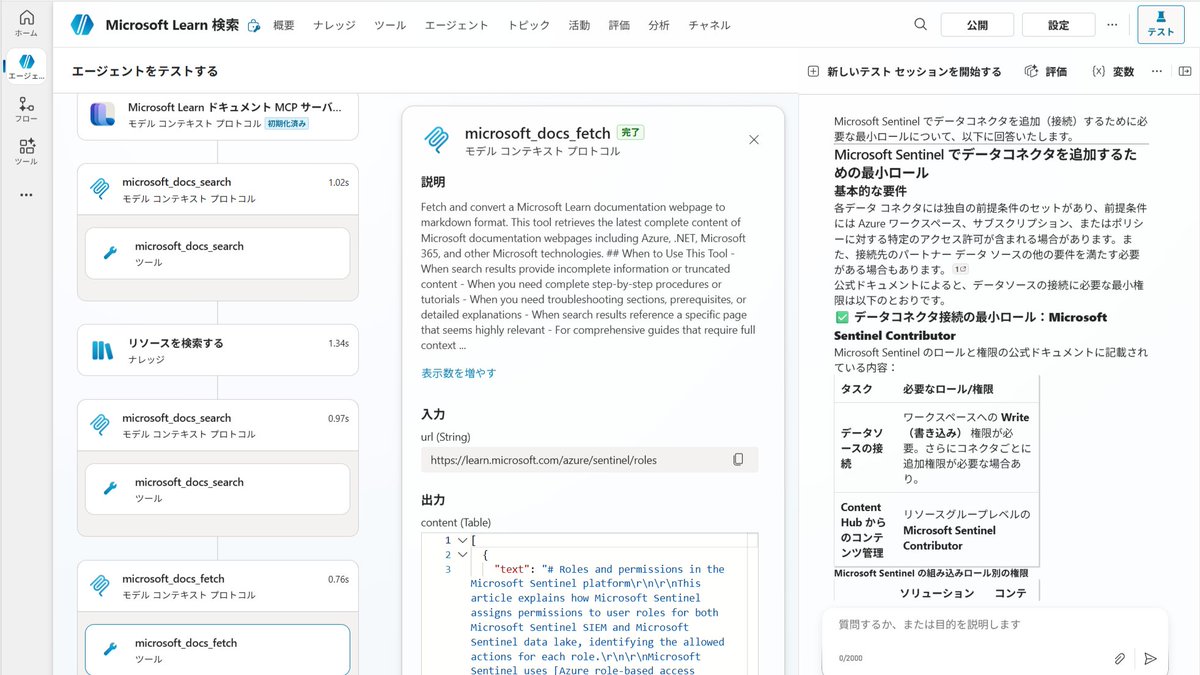Switch to the ツール tab
1200x675 pixels.
(390, 25)
